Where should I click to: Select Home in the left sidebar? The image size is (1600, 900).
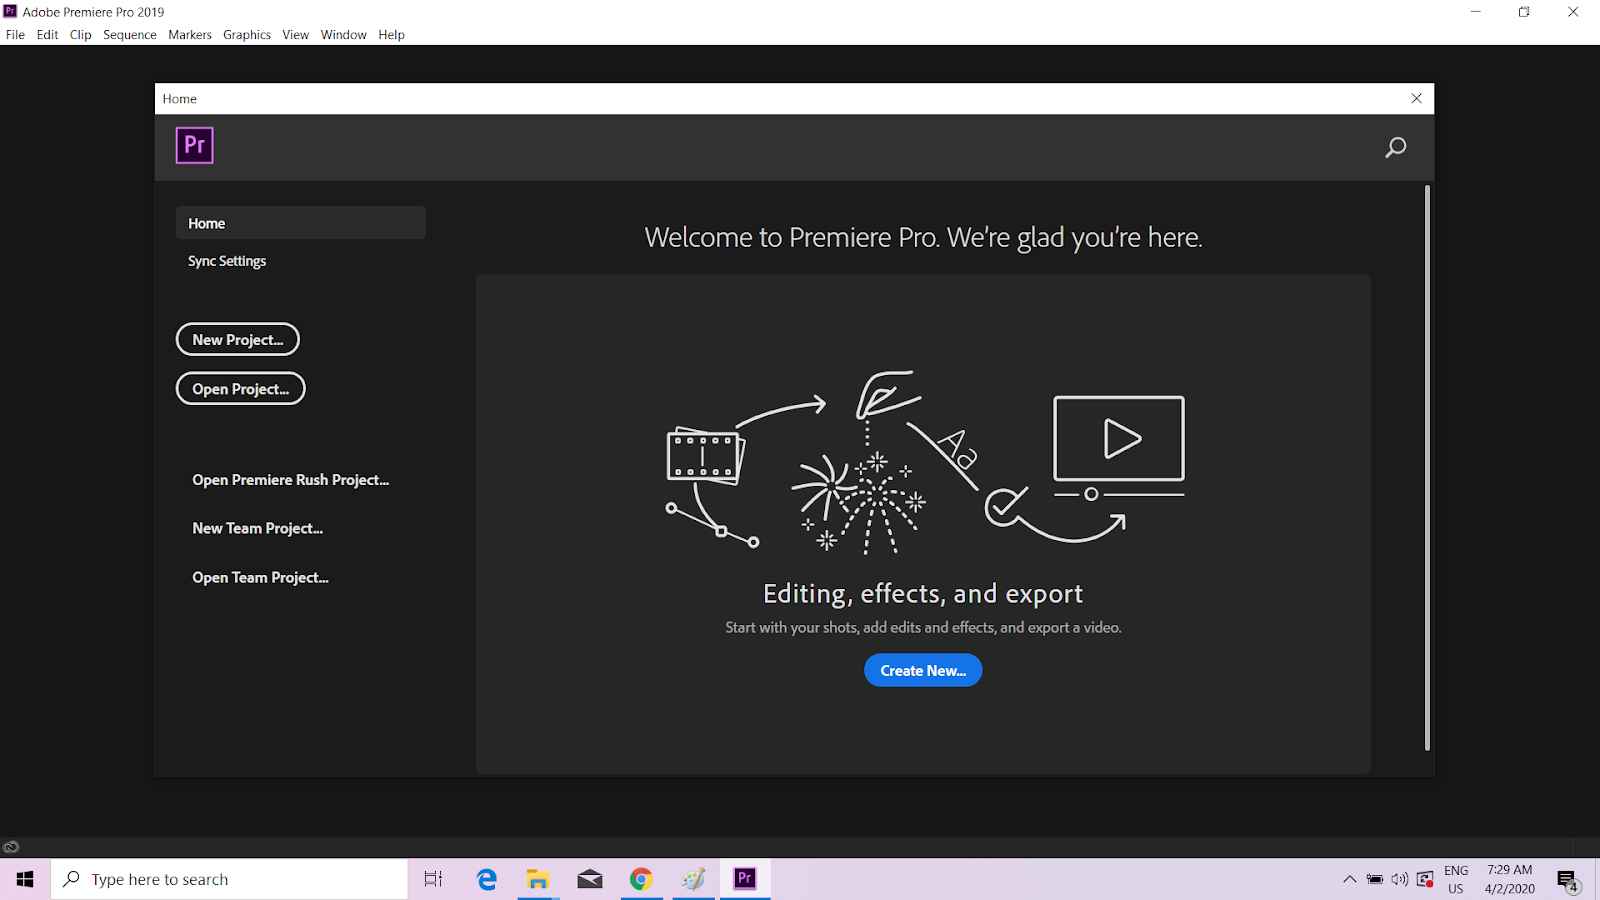click(x=301, y=223)
